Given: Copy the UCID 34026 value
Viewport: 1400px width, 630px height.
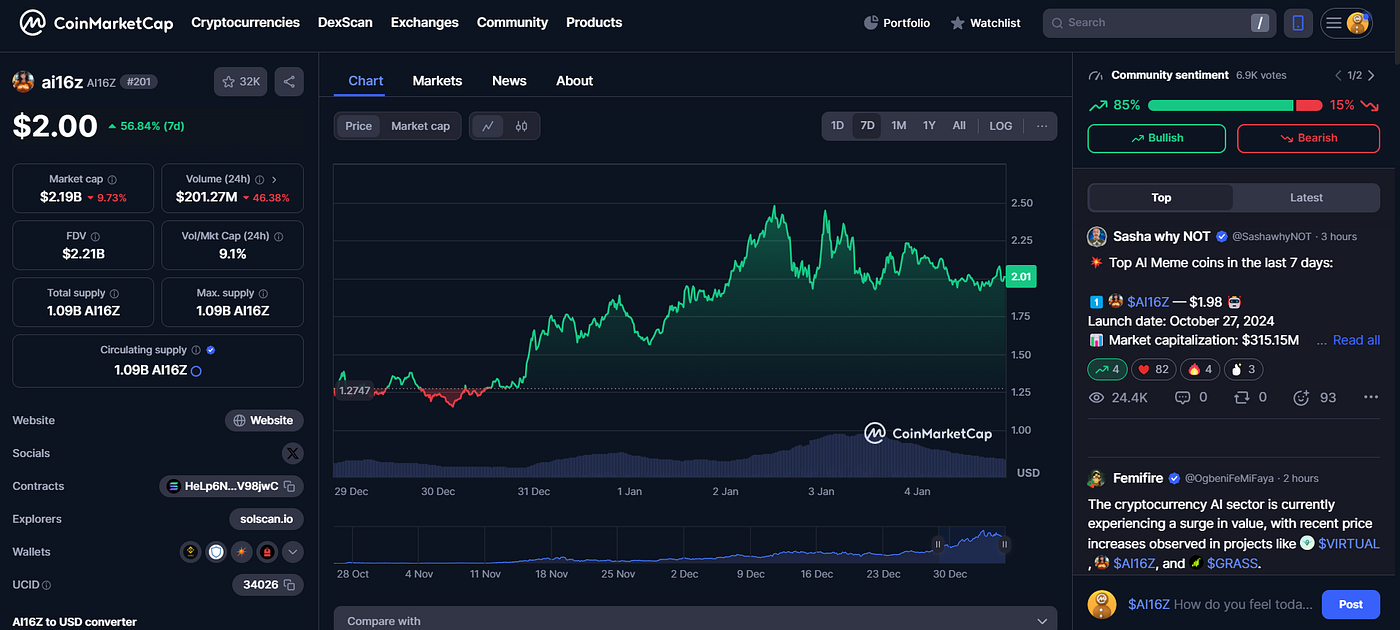Looking at the screenshot, I should pos(289,584).
